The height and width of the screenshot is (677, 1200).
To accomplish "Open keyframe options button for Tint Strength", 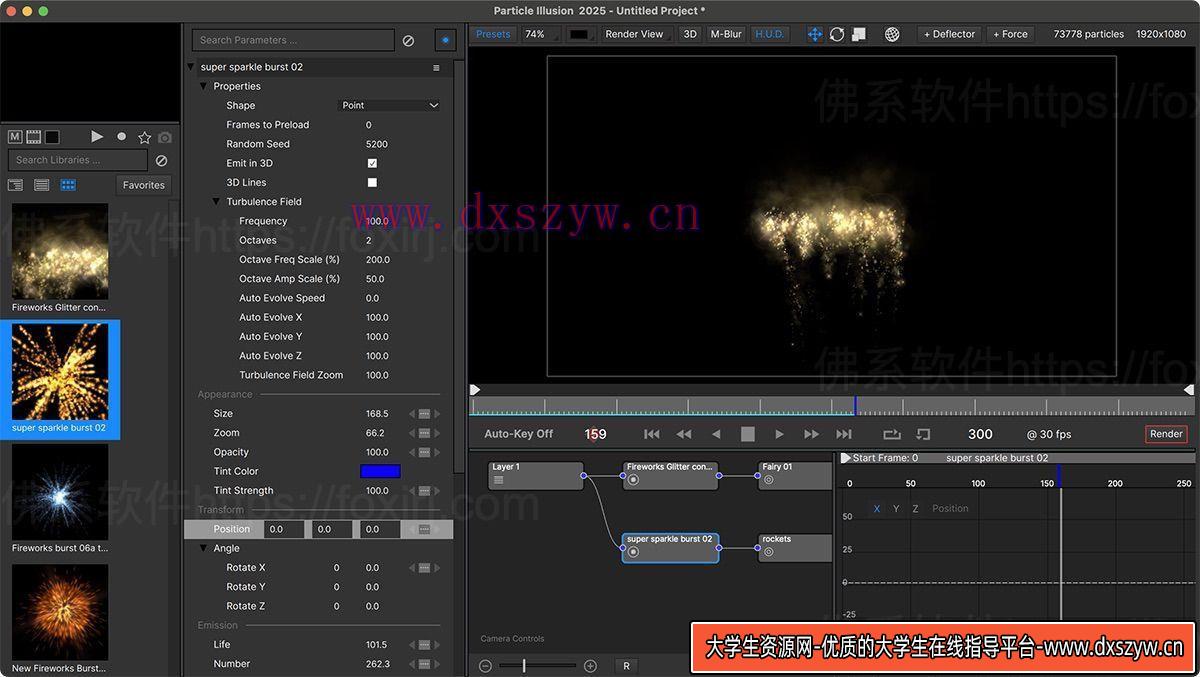I will click(x=424, y=490).
